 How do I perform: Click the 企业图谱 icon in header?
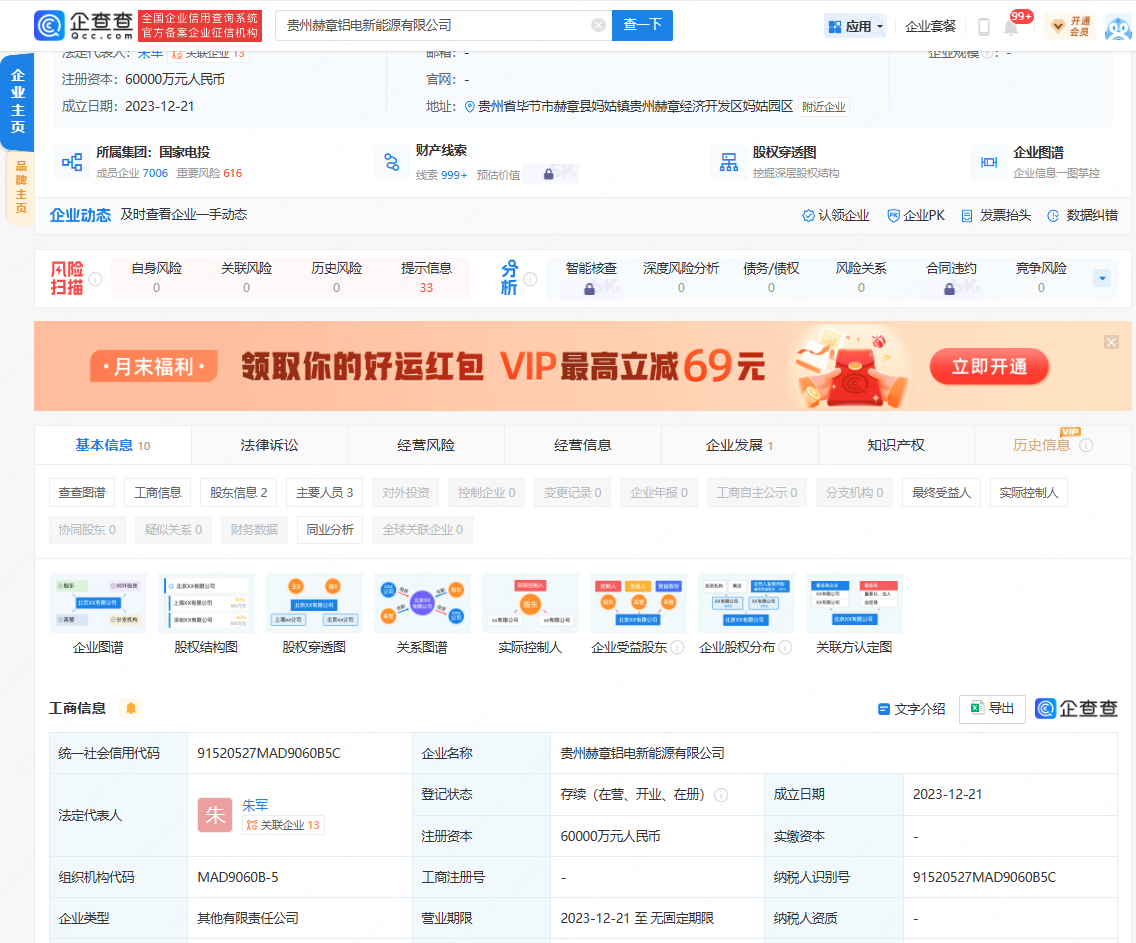pos(989,162)
